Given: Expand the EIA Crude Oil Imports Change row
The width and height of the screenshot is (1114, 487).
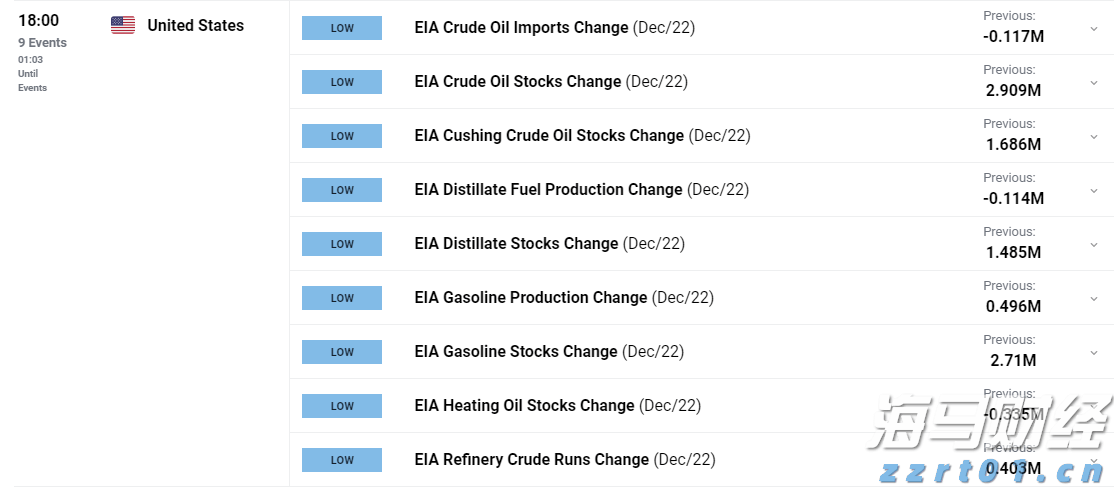Looking at the screenshot, I should pos(1093,29).
